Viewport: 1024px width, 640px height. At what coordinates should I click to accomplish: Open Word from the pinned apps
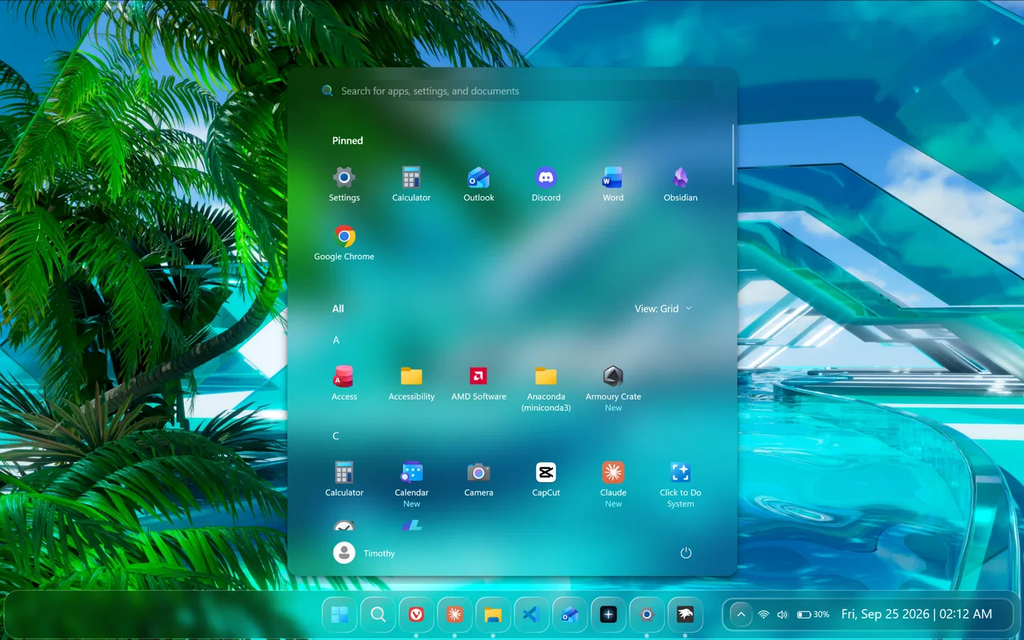pos(613,184)
